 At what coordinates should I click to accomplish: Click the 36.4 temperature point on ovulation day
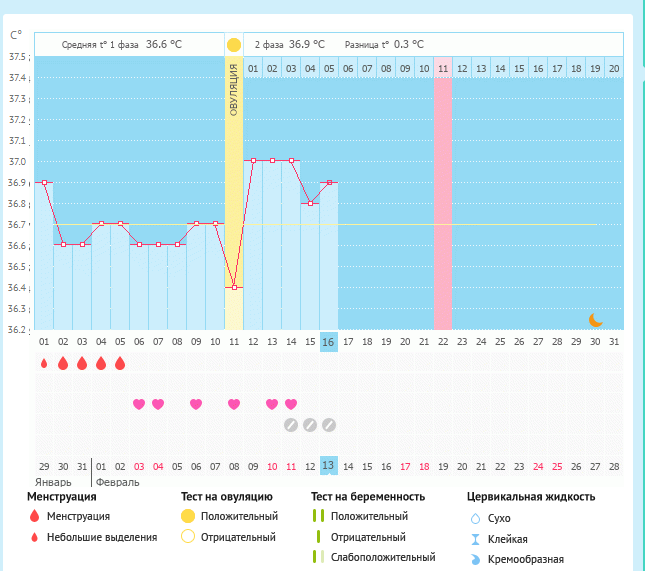[x=234, y=287]
